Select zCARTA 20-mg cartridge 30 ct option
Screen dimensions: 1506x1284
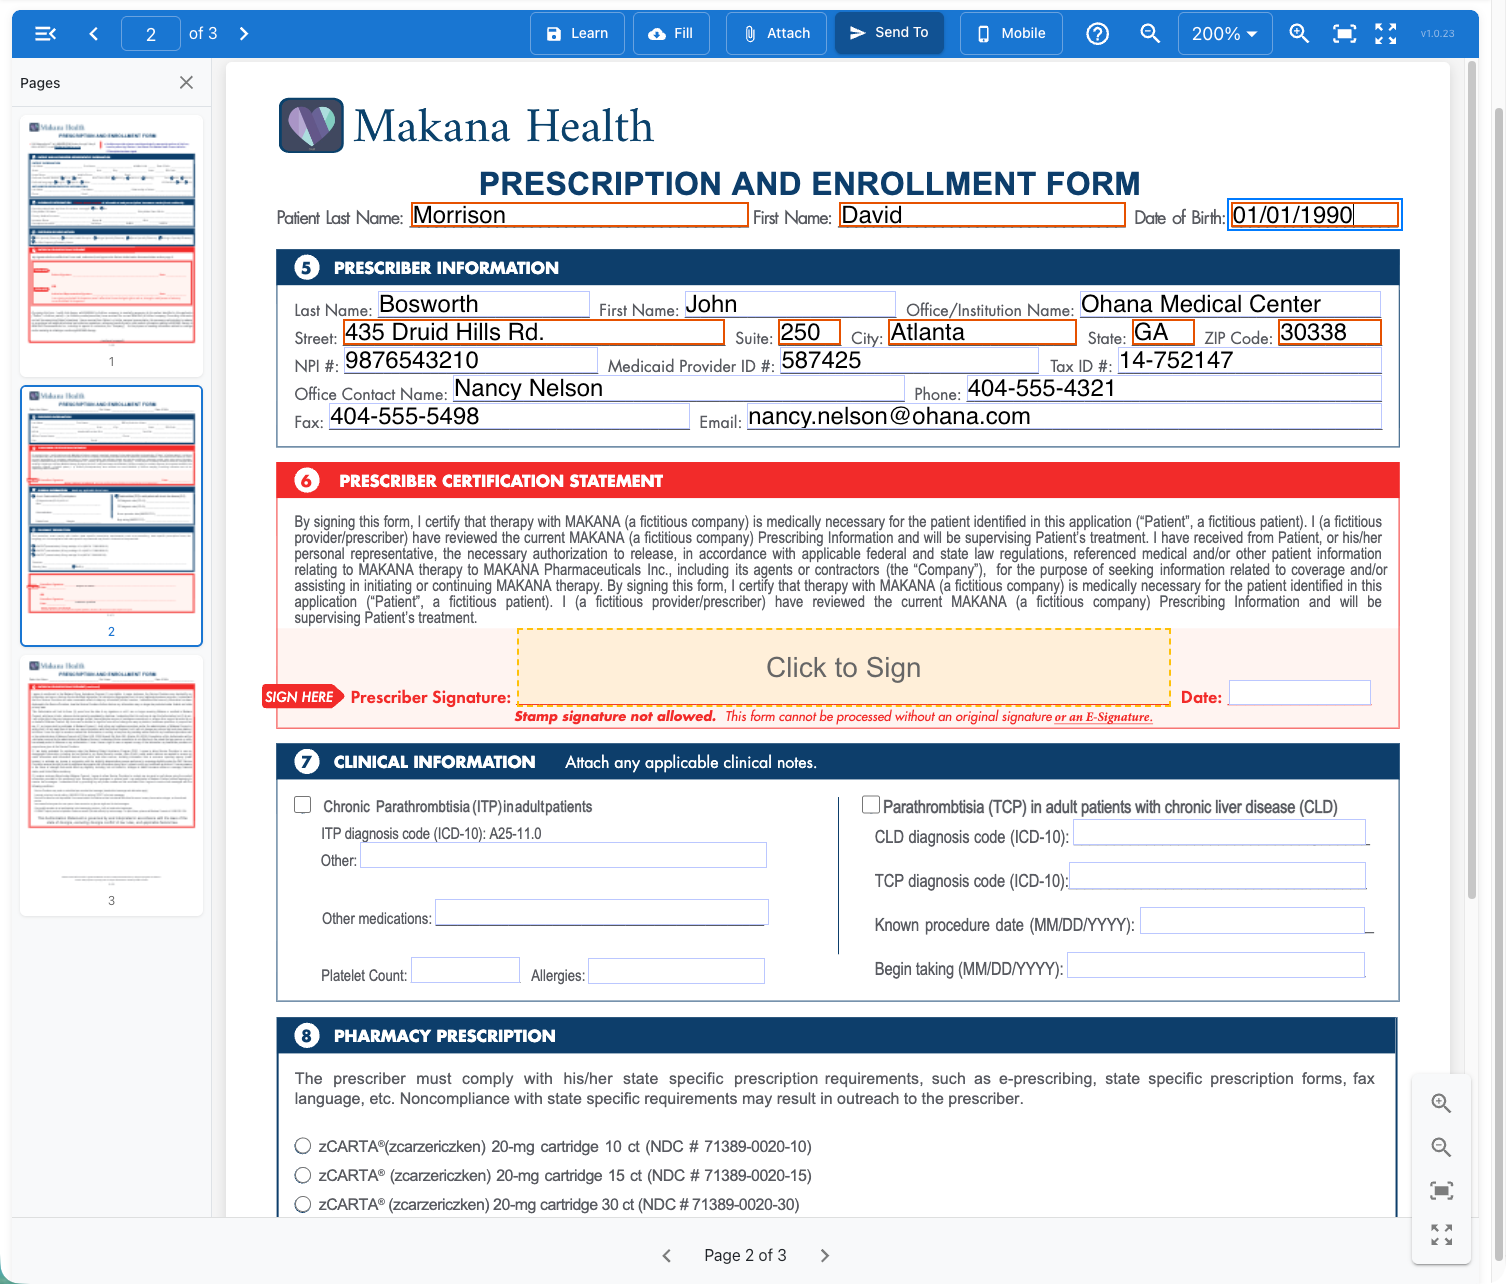[303, 1204]
